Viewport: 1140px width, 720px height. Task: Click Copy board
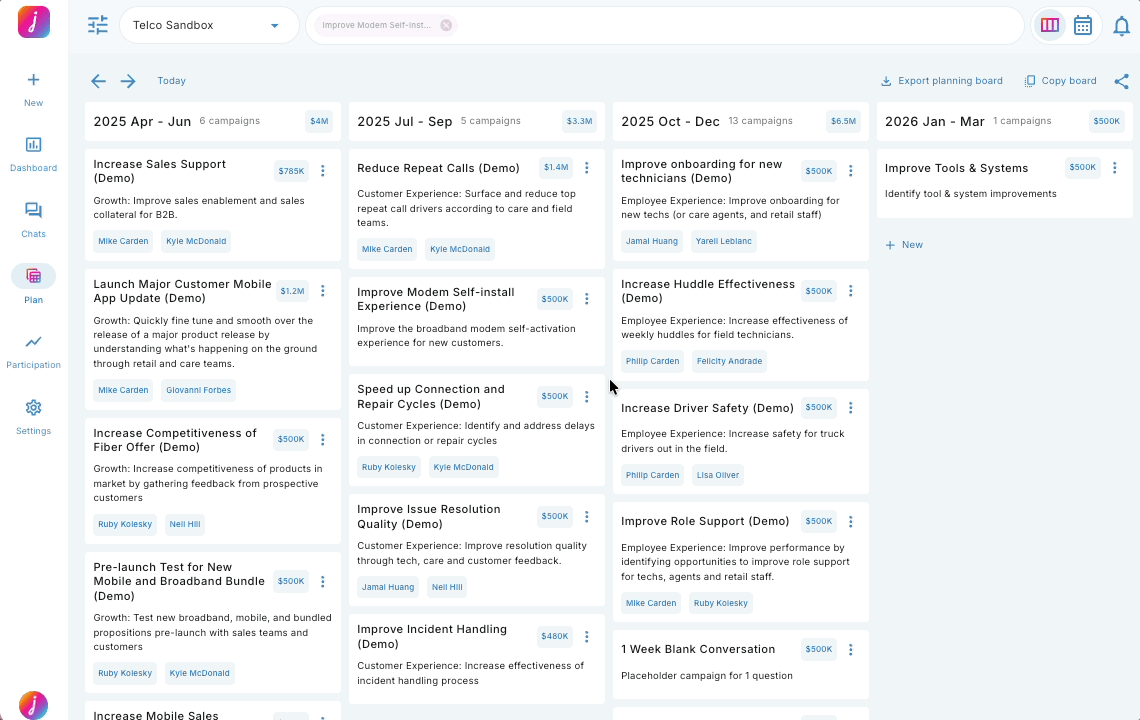pos(1060,81)
